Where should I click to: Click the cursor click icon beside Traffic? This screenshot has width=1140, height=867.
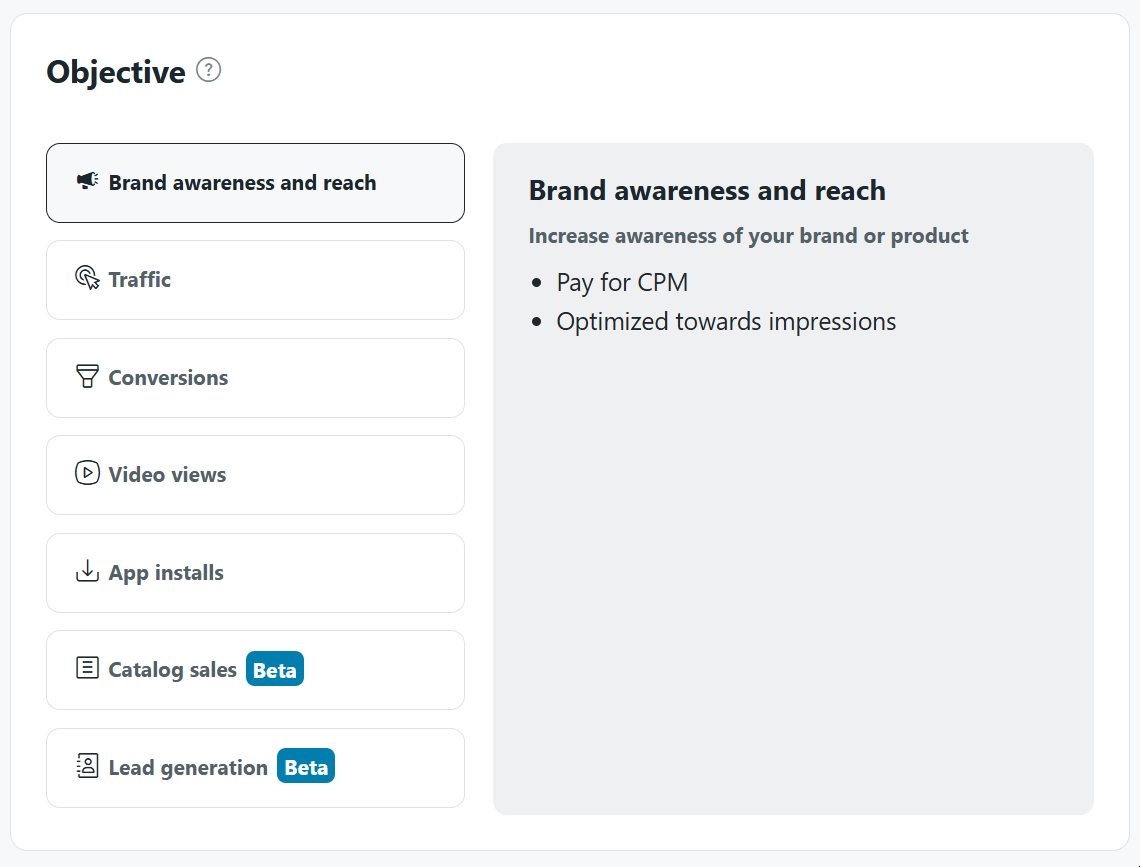pos(87,278)
